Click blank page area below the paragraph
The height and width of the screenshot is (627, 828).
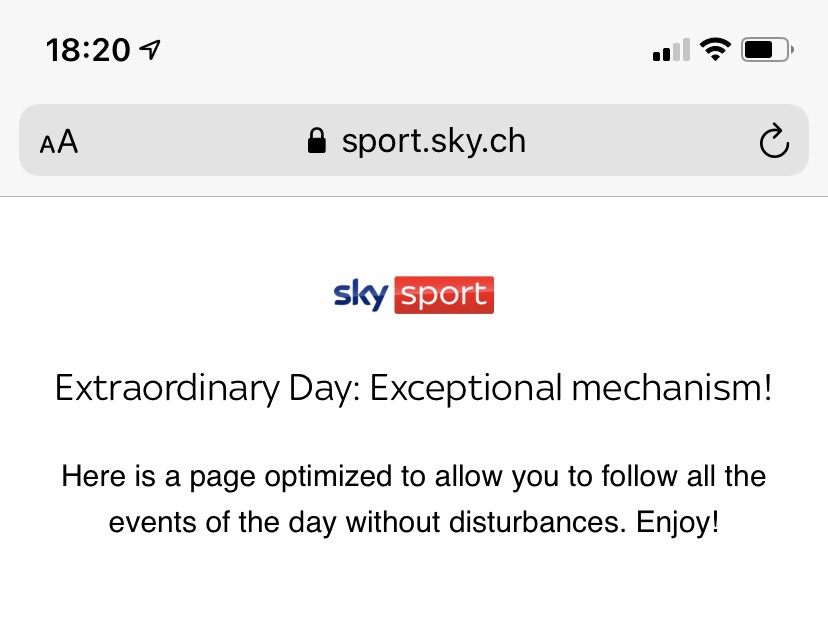(x=414, y=590)
